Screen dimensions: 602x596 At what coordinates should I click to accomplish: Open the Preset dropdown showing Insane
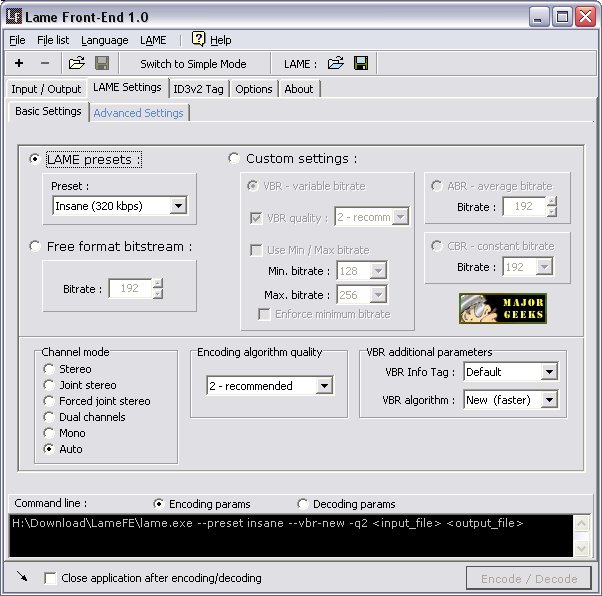[120, 206]
